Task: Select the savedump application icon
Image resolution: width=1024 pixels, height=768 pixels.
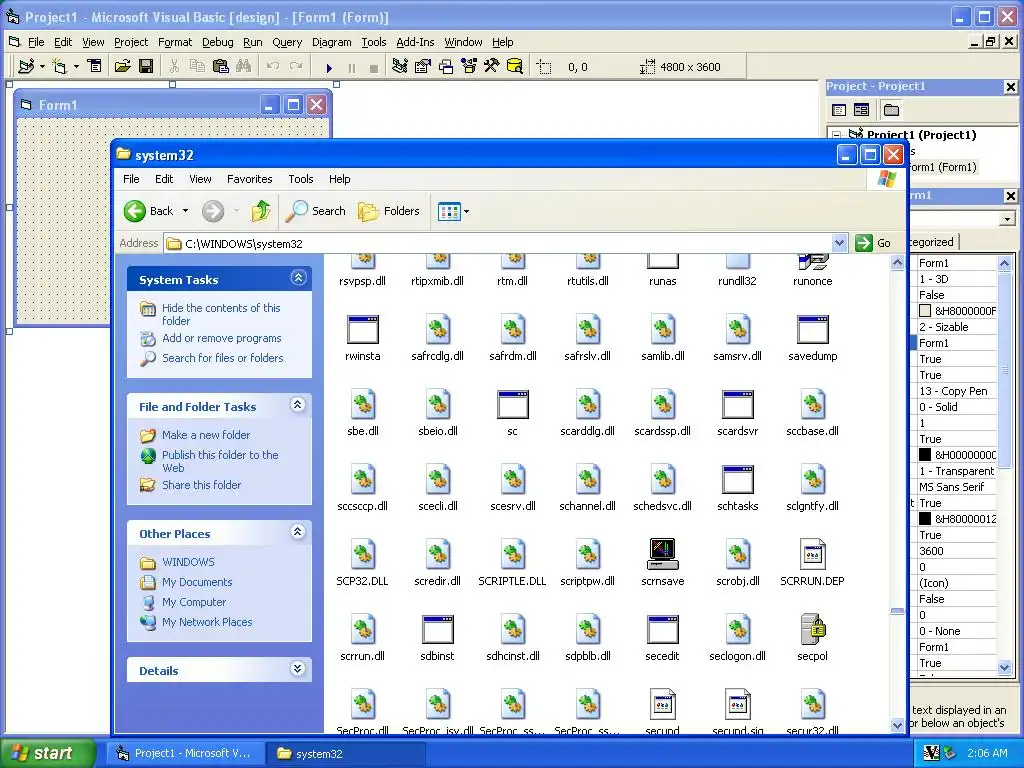Action: (812, 330)
